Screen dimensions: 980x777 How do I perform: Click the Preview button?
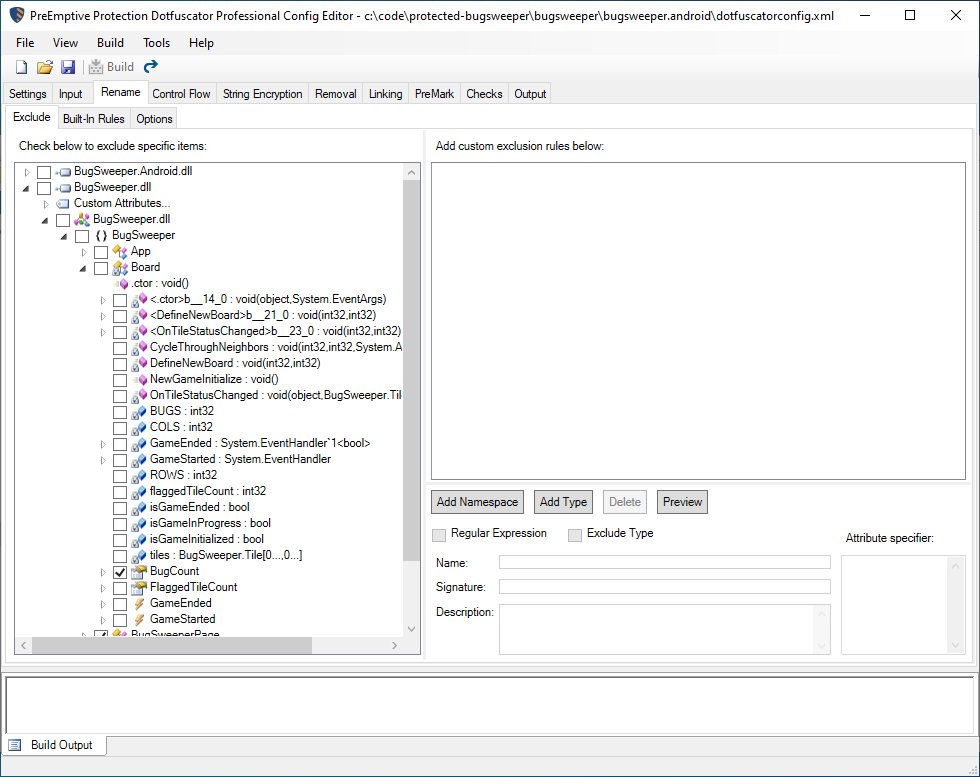pos(682,502)
